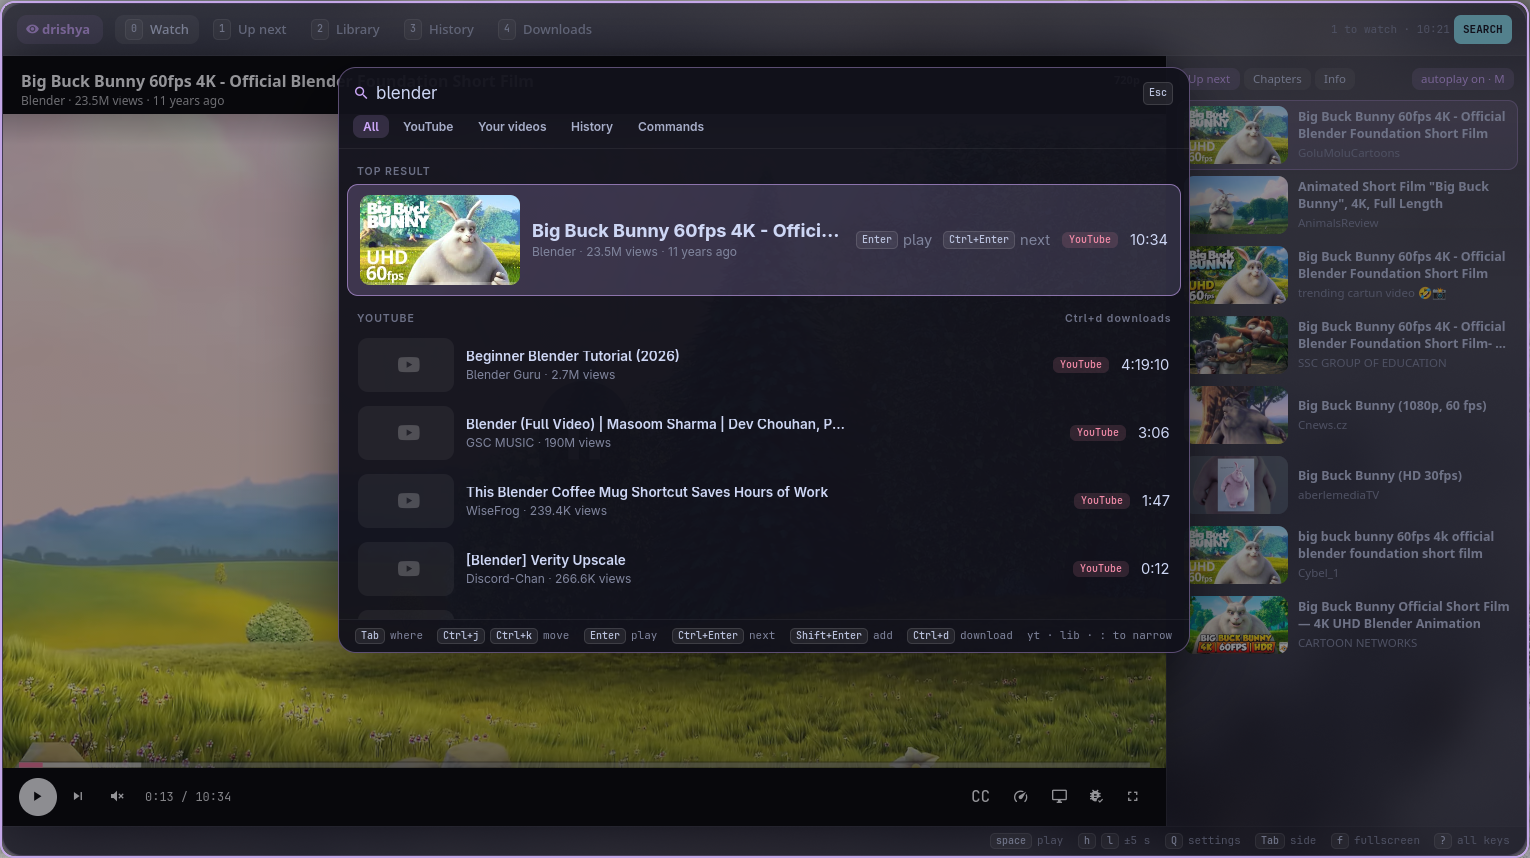The width and height of the screenshot is (1530, 858).
Task: Open History in the top navigation
Action: (x=440, y=30)
